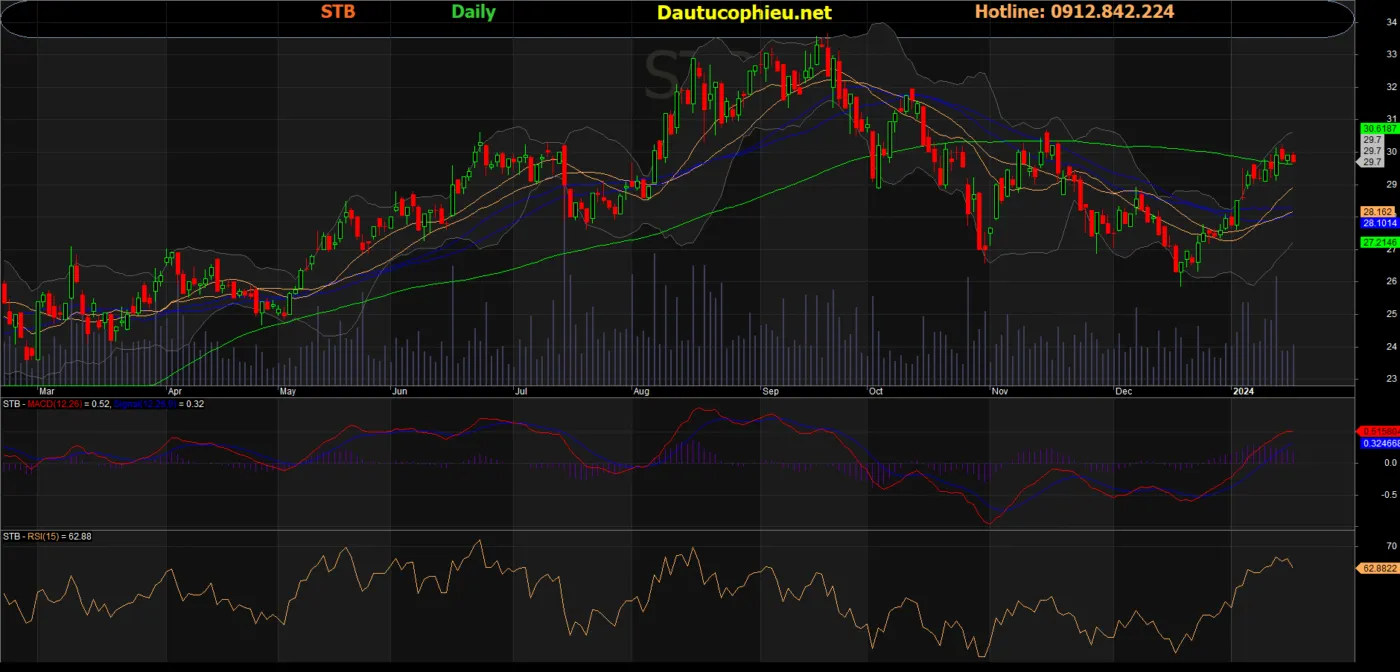Click the 33 level on price axis

coord(1391,54)
